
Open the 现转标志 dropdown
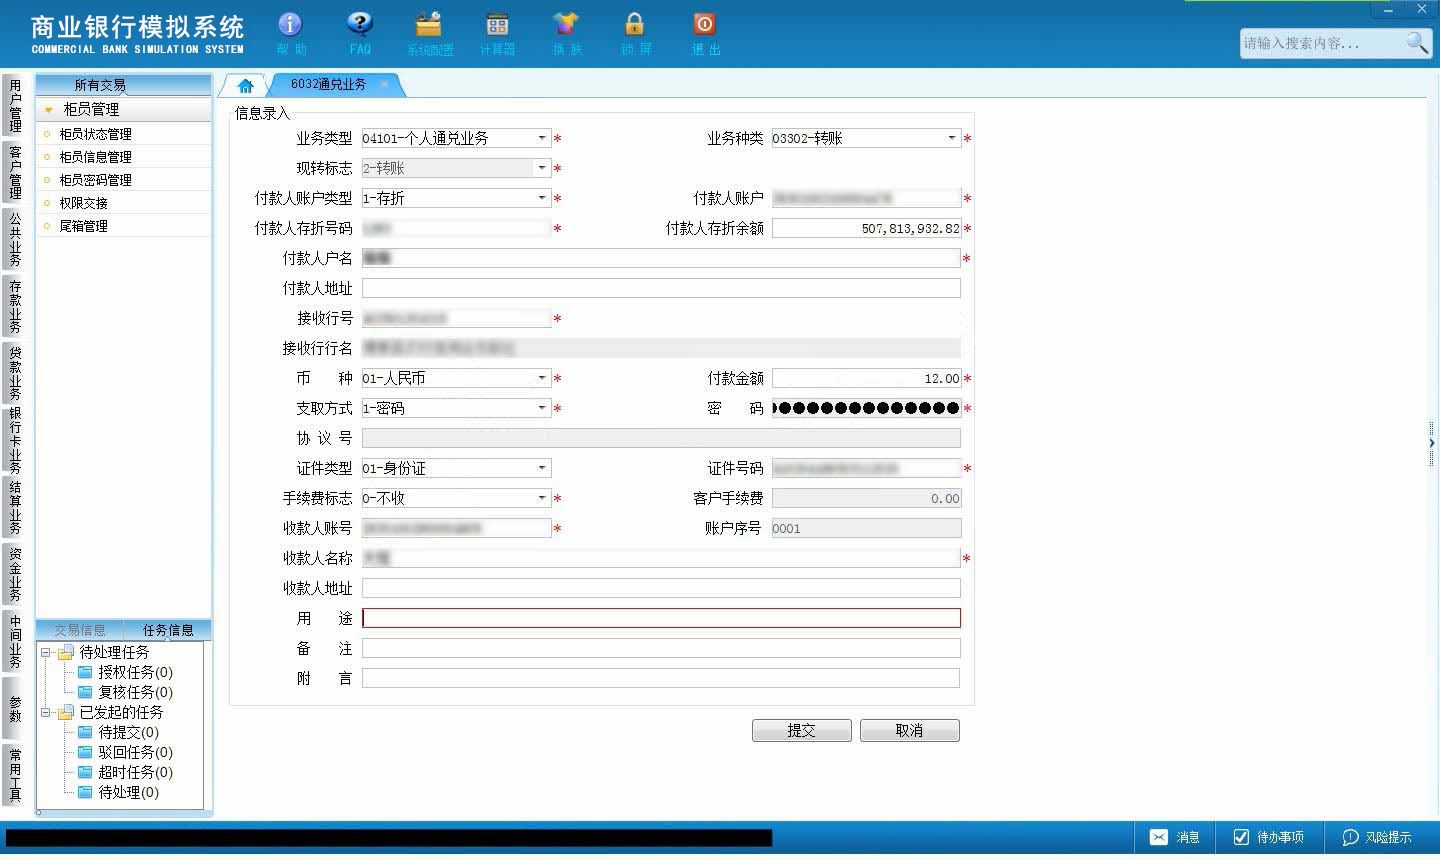pos(542,168)
